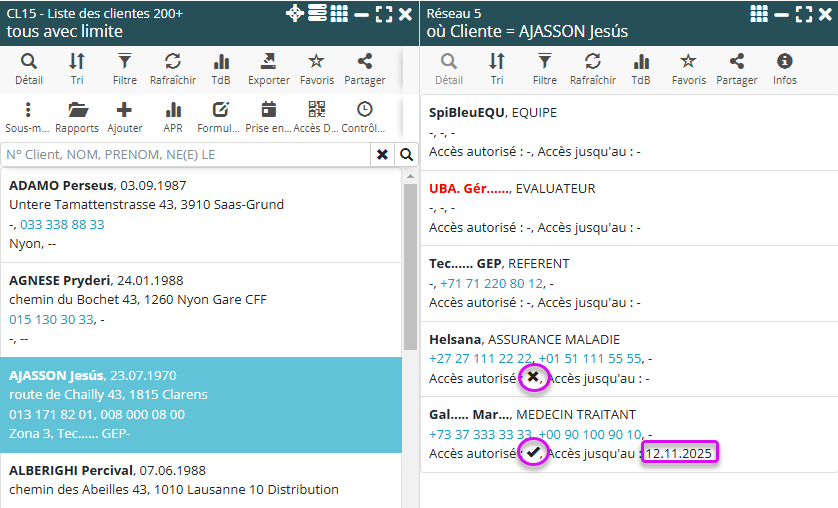The image size is (838, 508).
Task: Open the Exporter tool
Action: 268,69
